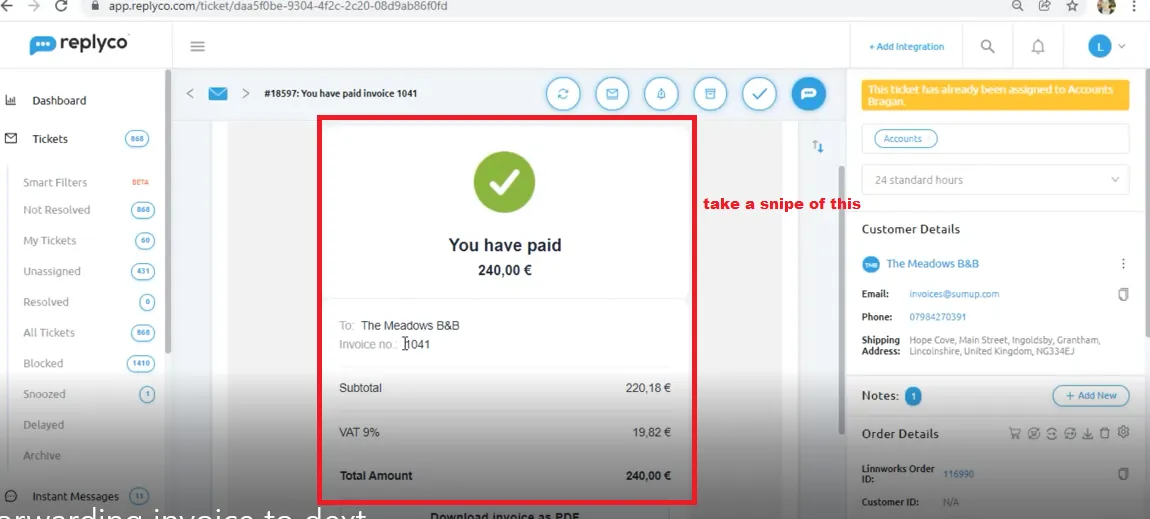Expand the 24 standard hours dropdown
The height and width of the screenshot is (519, 1150).
(x=995, y=180)
